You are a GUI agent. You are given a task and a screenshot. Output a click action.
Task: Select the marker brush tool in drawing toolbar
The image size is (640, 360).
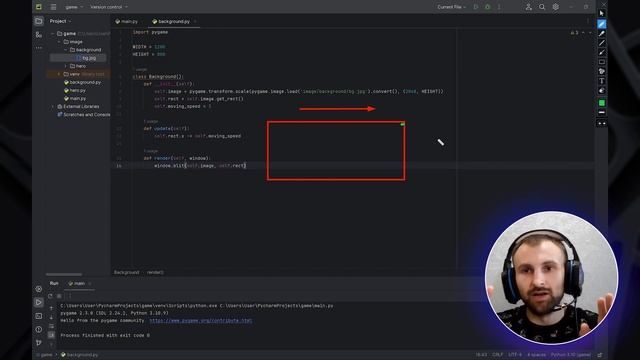point(602,33)
